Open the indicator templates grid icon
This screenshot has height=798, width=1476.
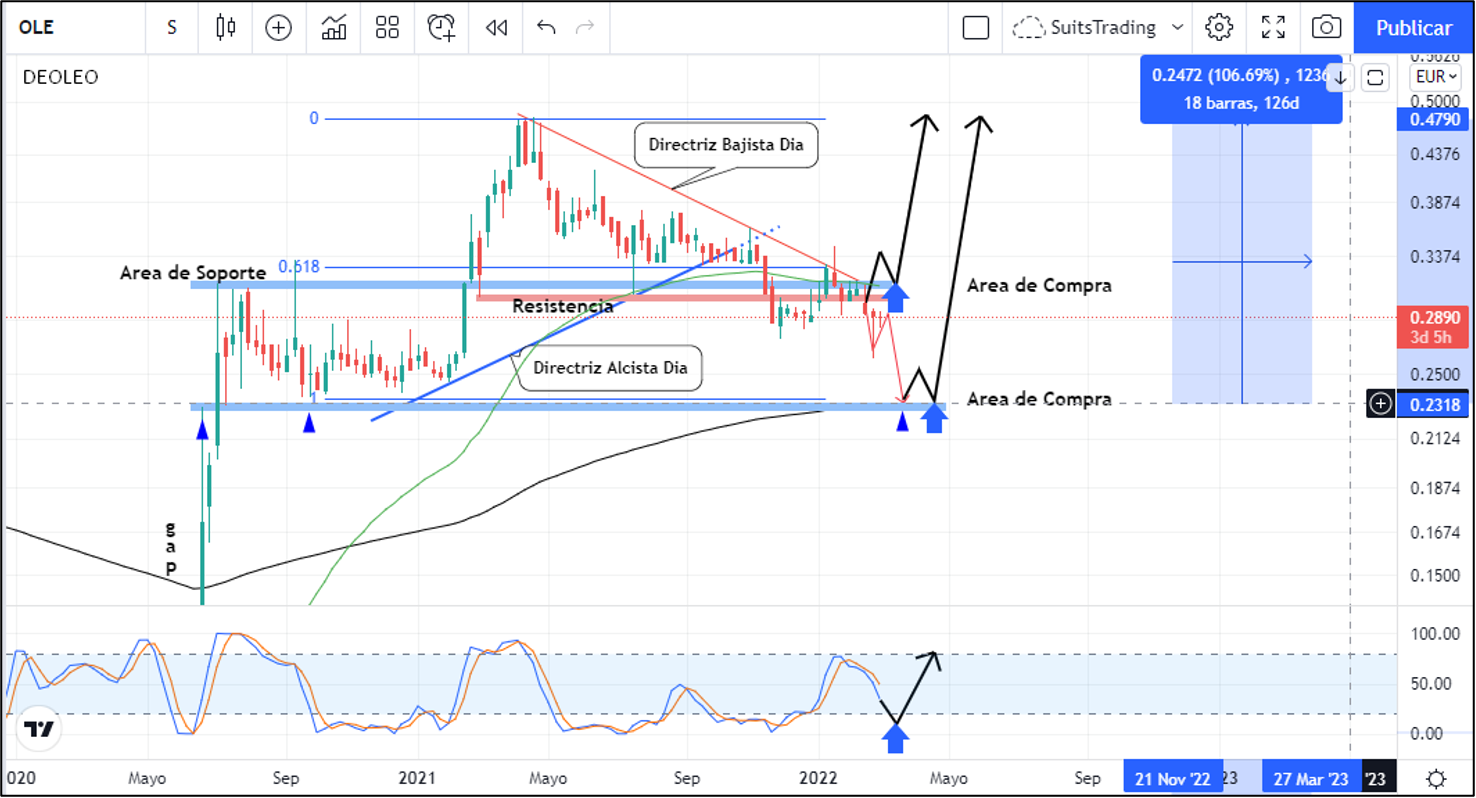pos(387,27)
